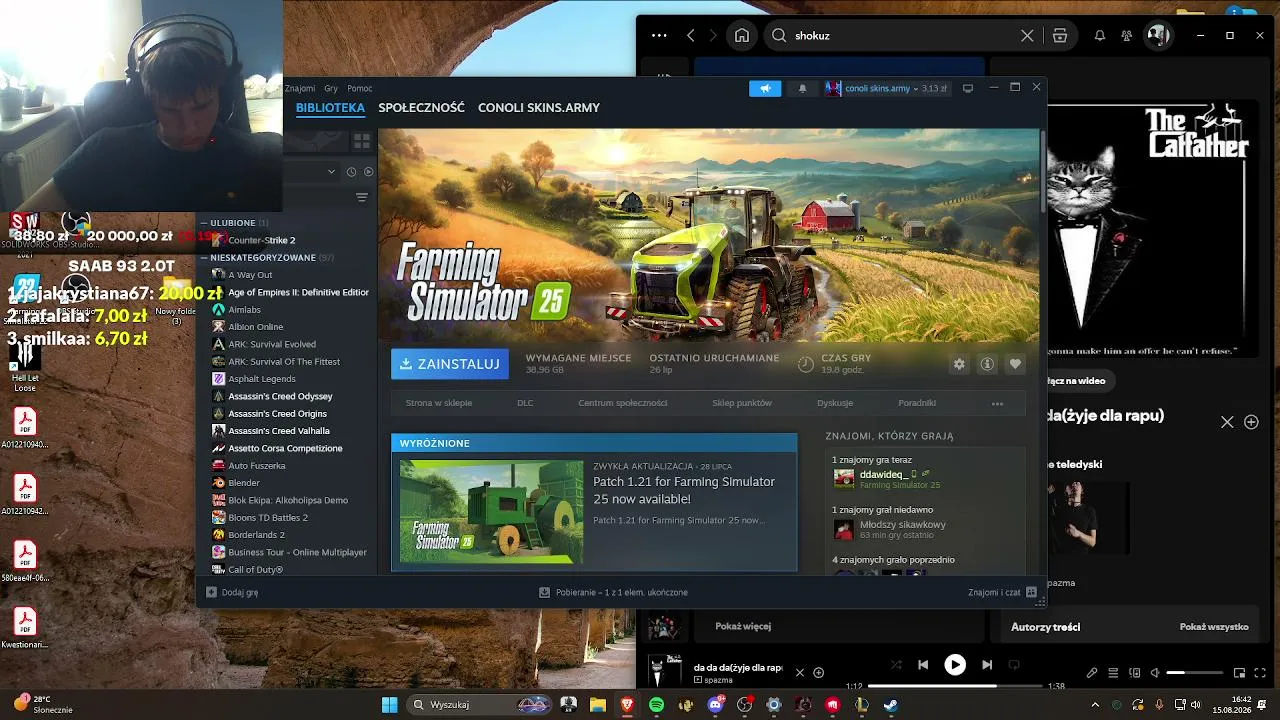Open the Gry menu in Steam

[x=331, y=88]
